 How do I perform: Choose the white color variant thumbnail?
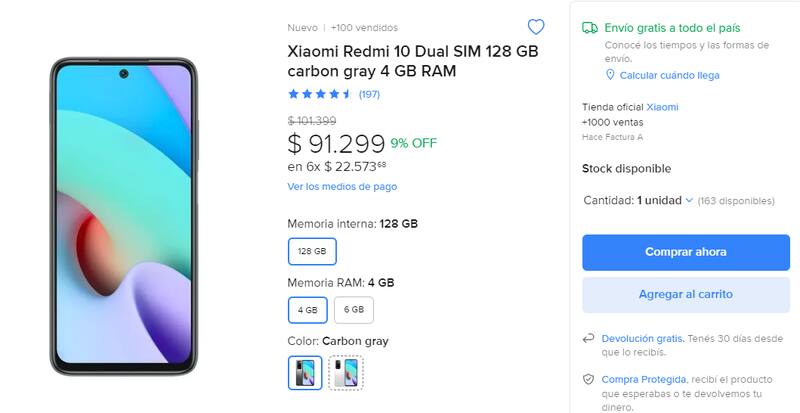pos(346,372)
